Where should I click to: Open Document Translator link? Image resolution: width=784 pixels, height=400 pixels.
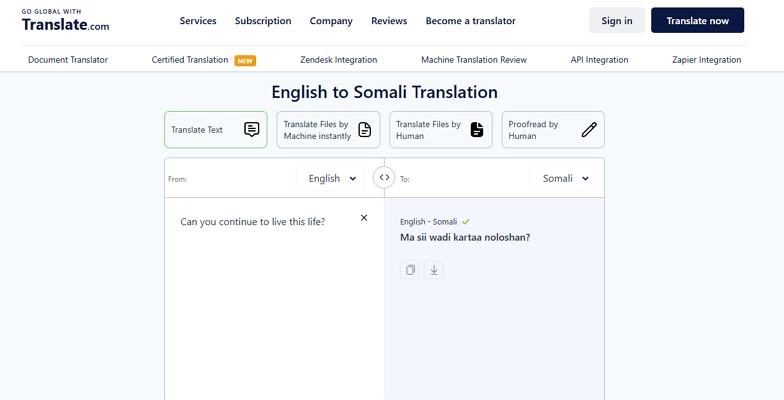[x=68, y=60]
